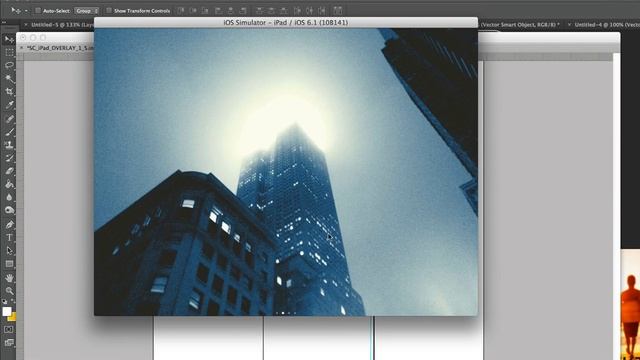Select the Eraser tool
This screenshot has width=640, height=360.
point(9,171)
